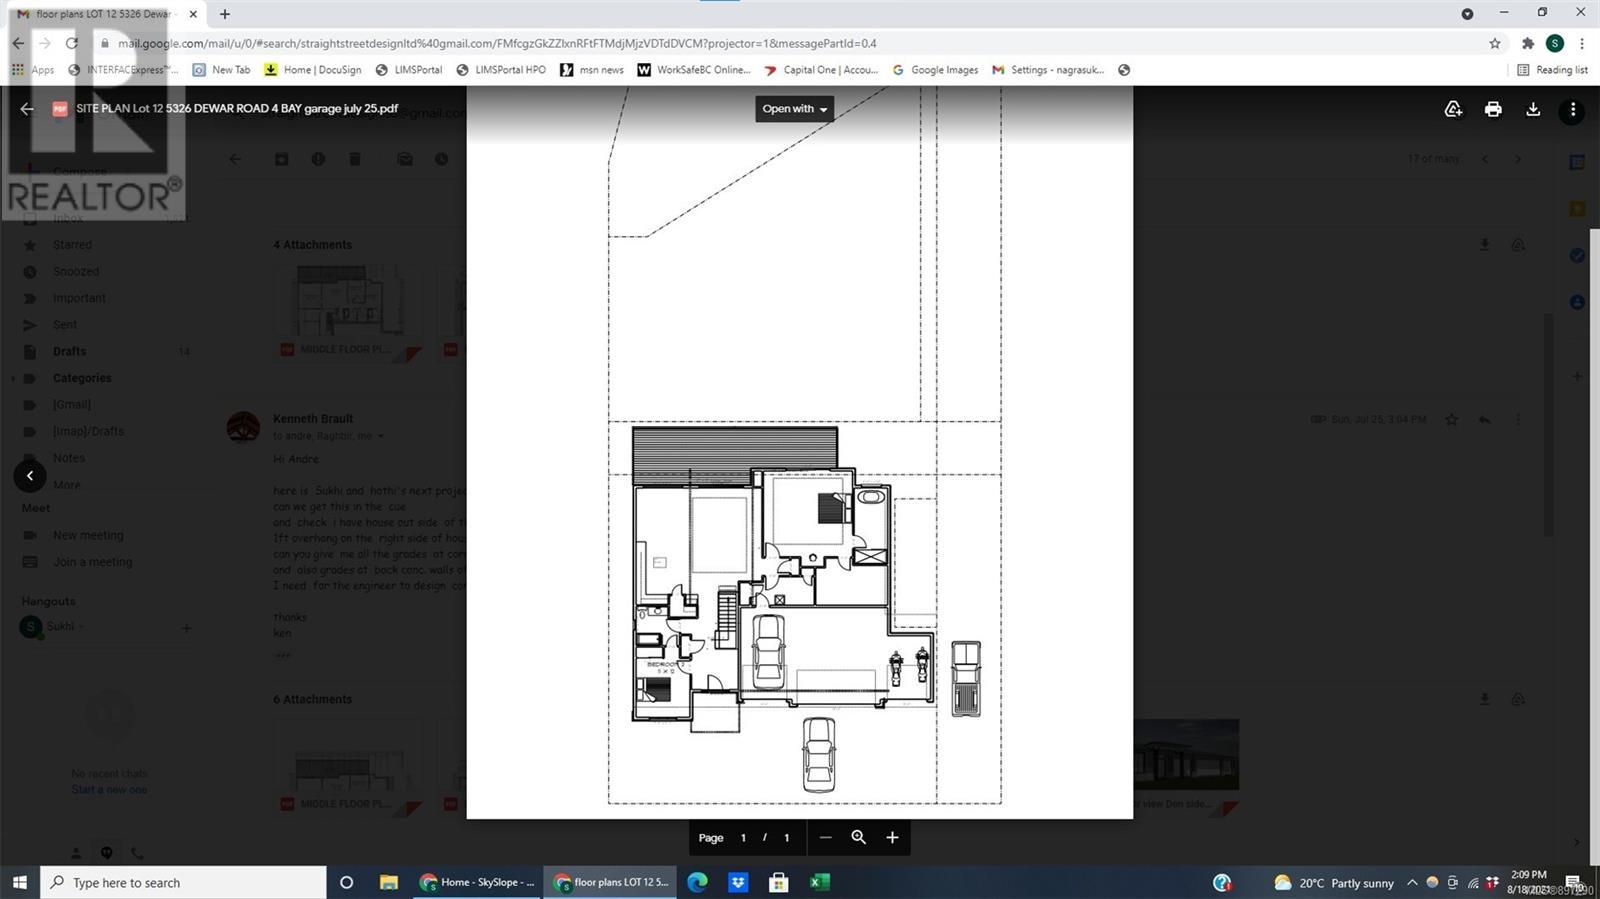Zoom in the PDF page
The width and height of the screenshot is (1600, 899).
892,837
